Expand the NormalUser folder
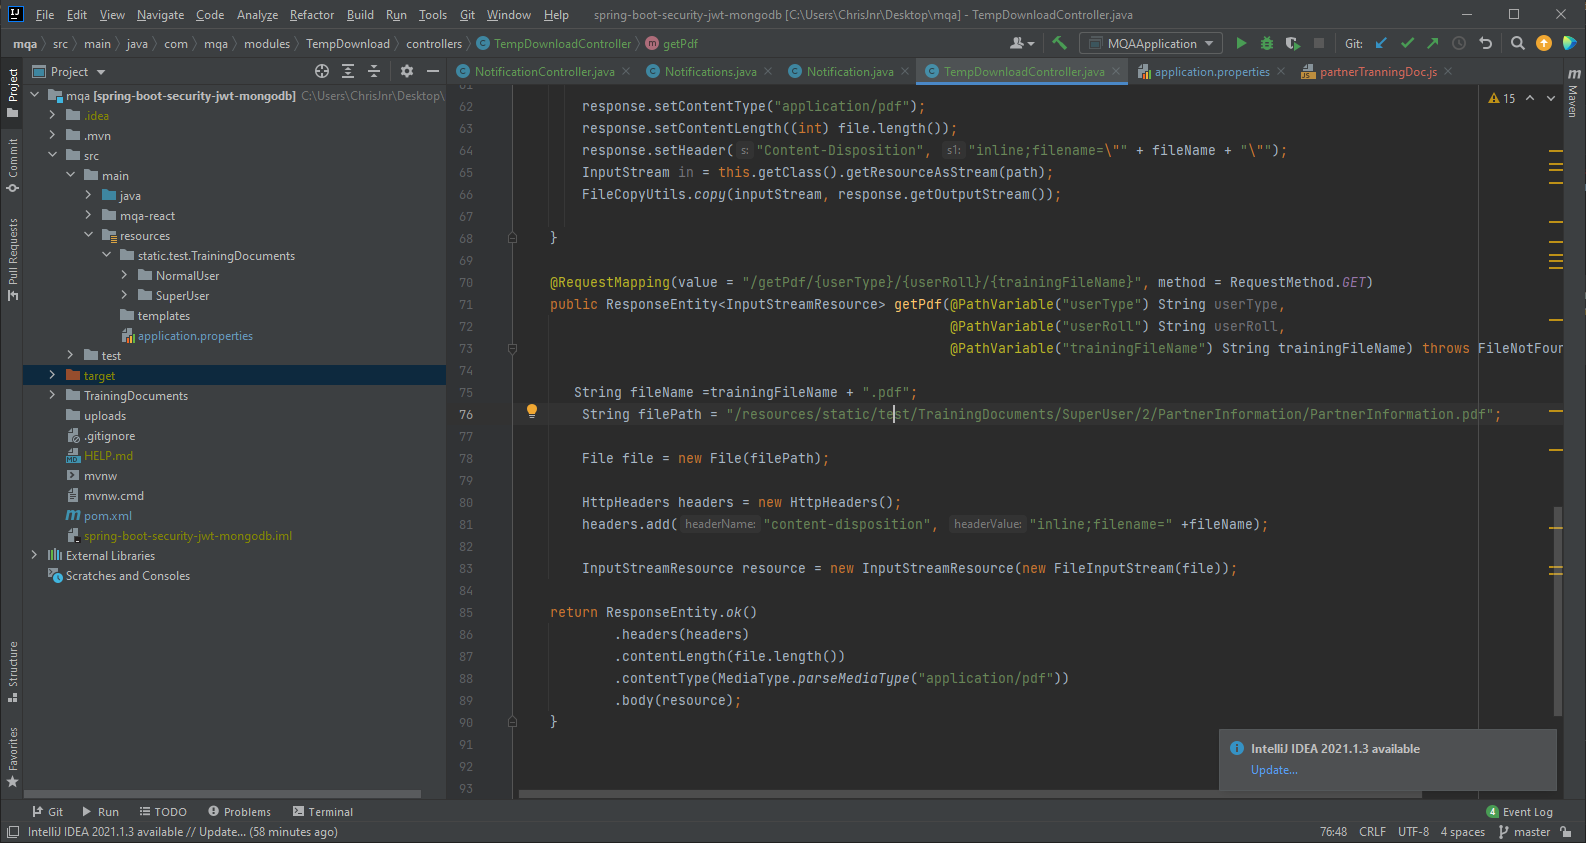 pyautogui.click(x=124, y=275)
